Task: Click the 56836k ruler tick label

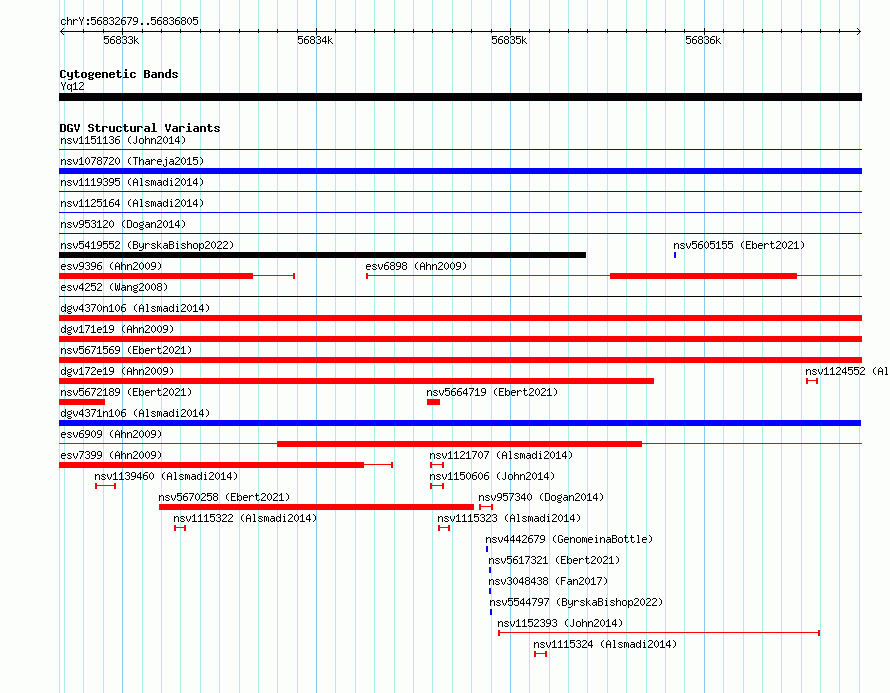Action: (x=703, y=40)
